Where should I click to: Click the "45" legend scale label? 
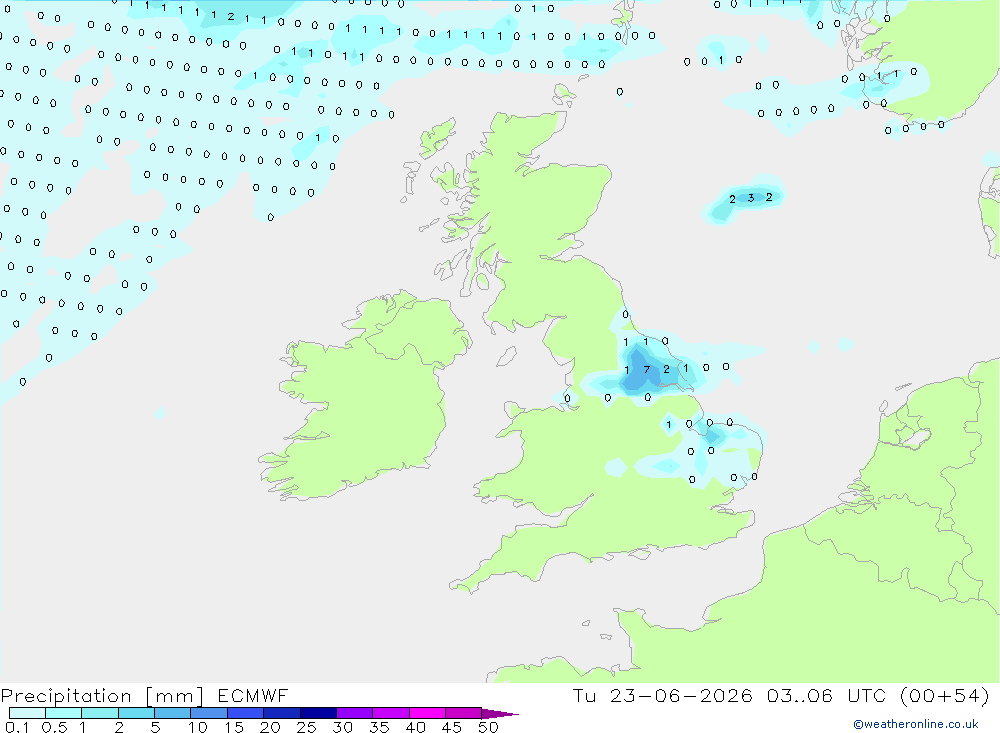coord(452,727)
